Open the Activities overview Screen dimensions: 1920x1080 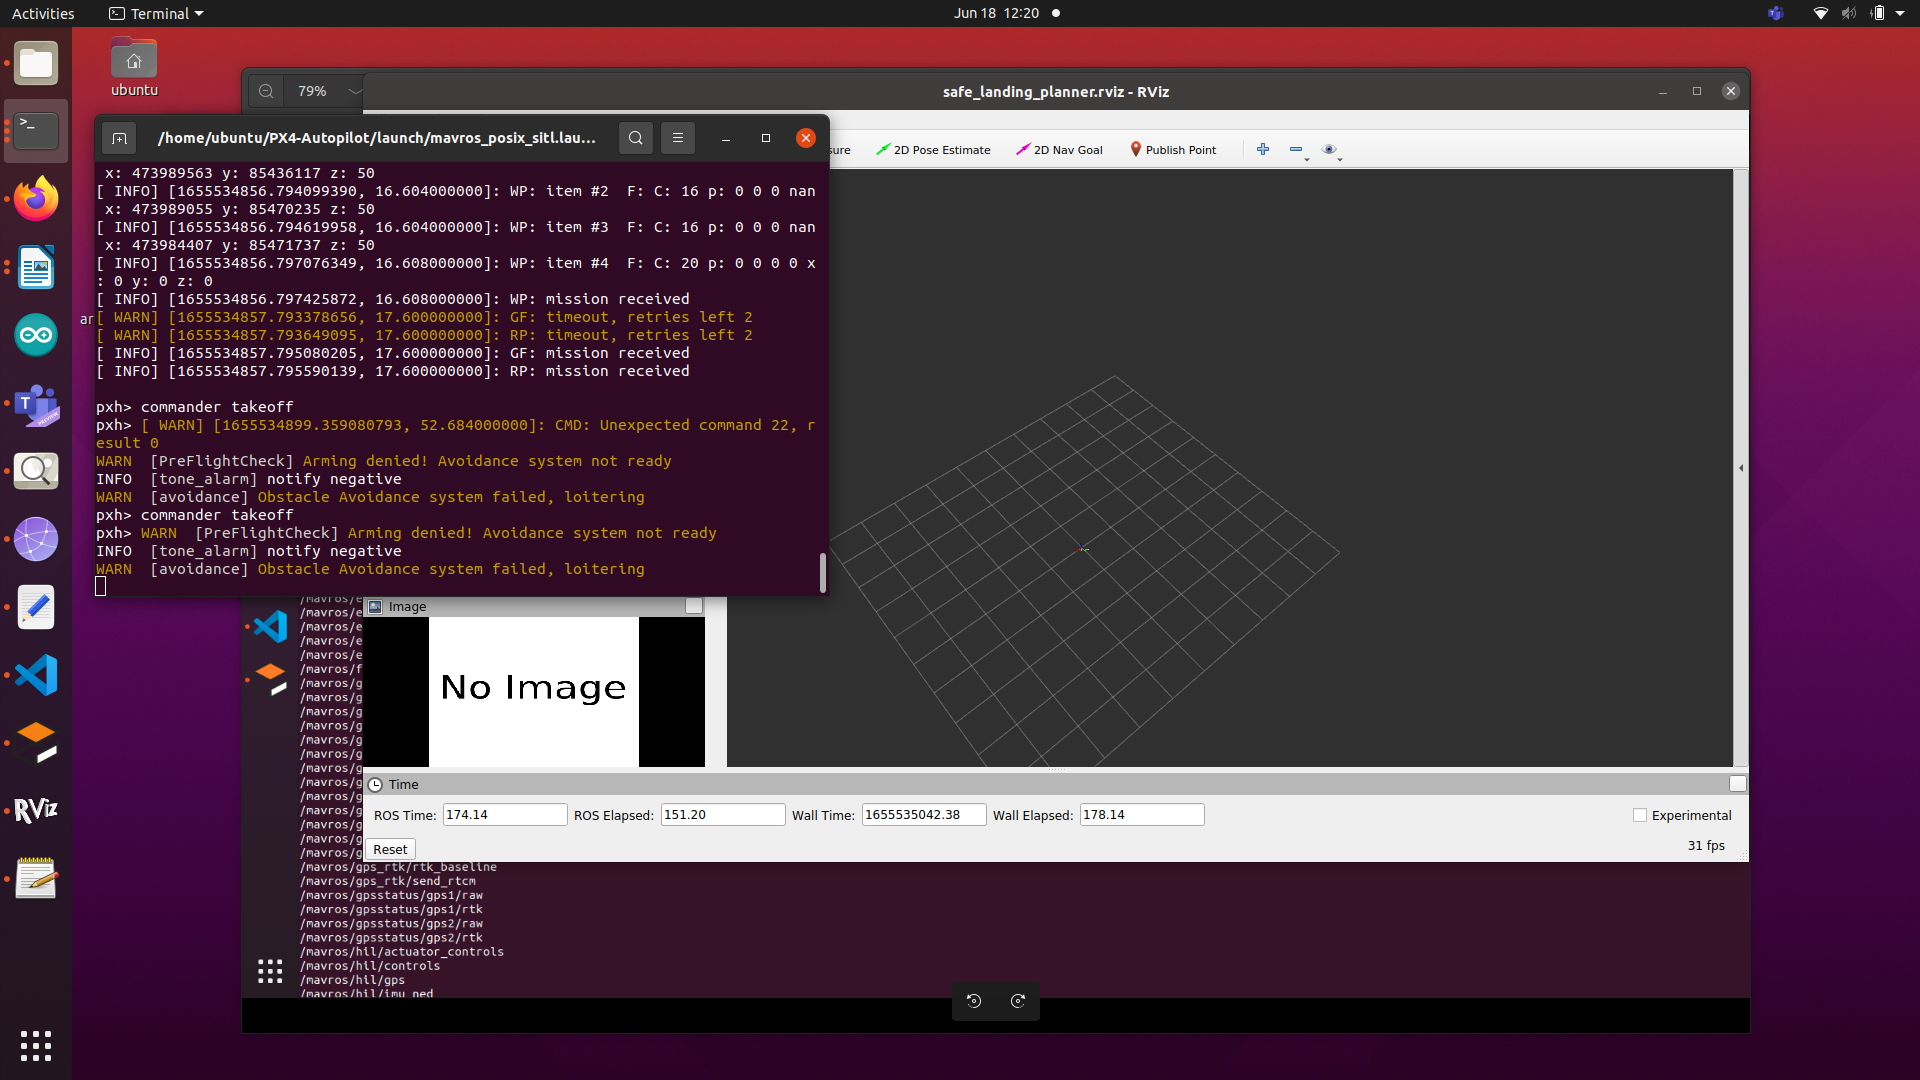click(43, 13)
